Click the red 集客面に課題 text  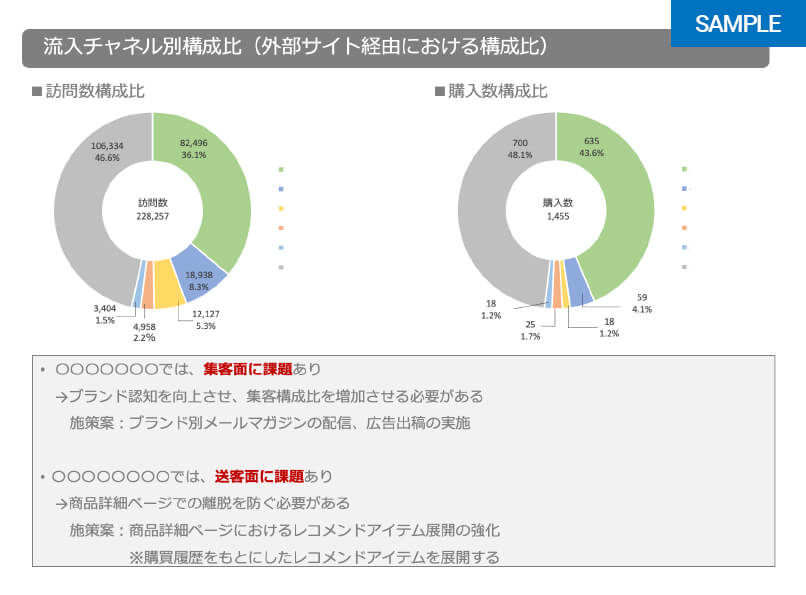[x=247, y=370]
